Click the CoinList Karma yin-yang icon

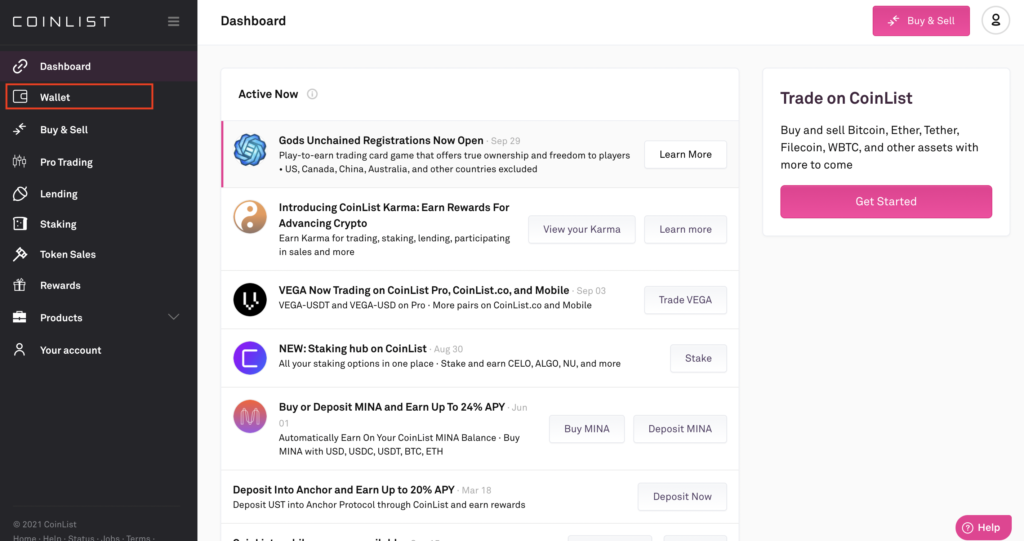250,217
